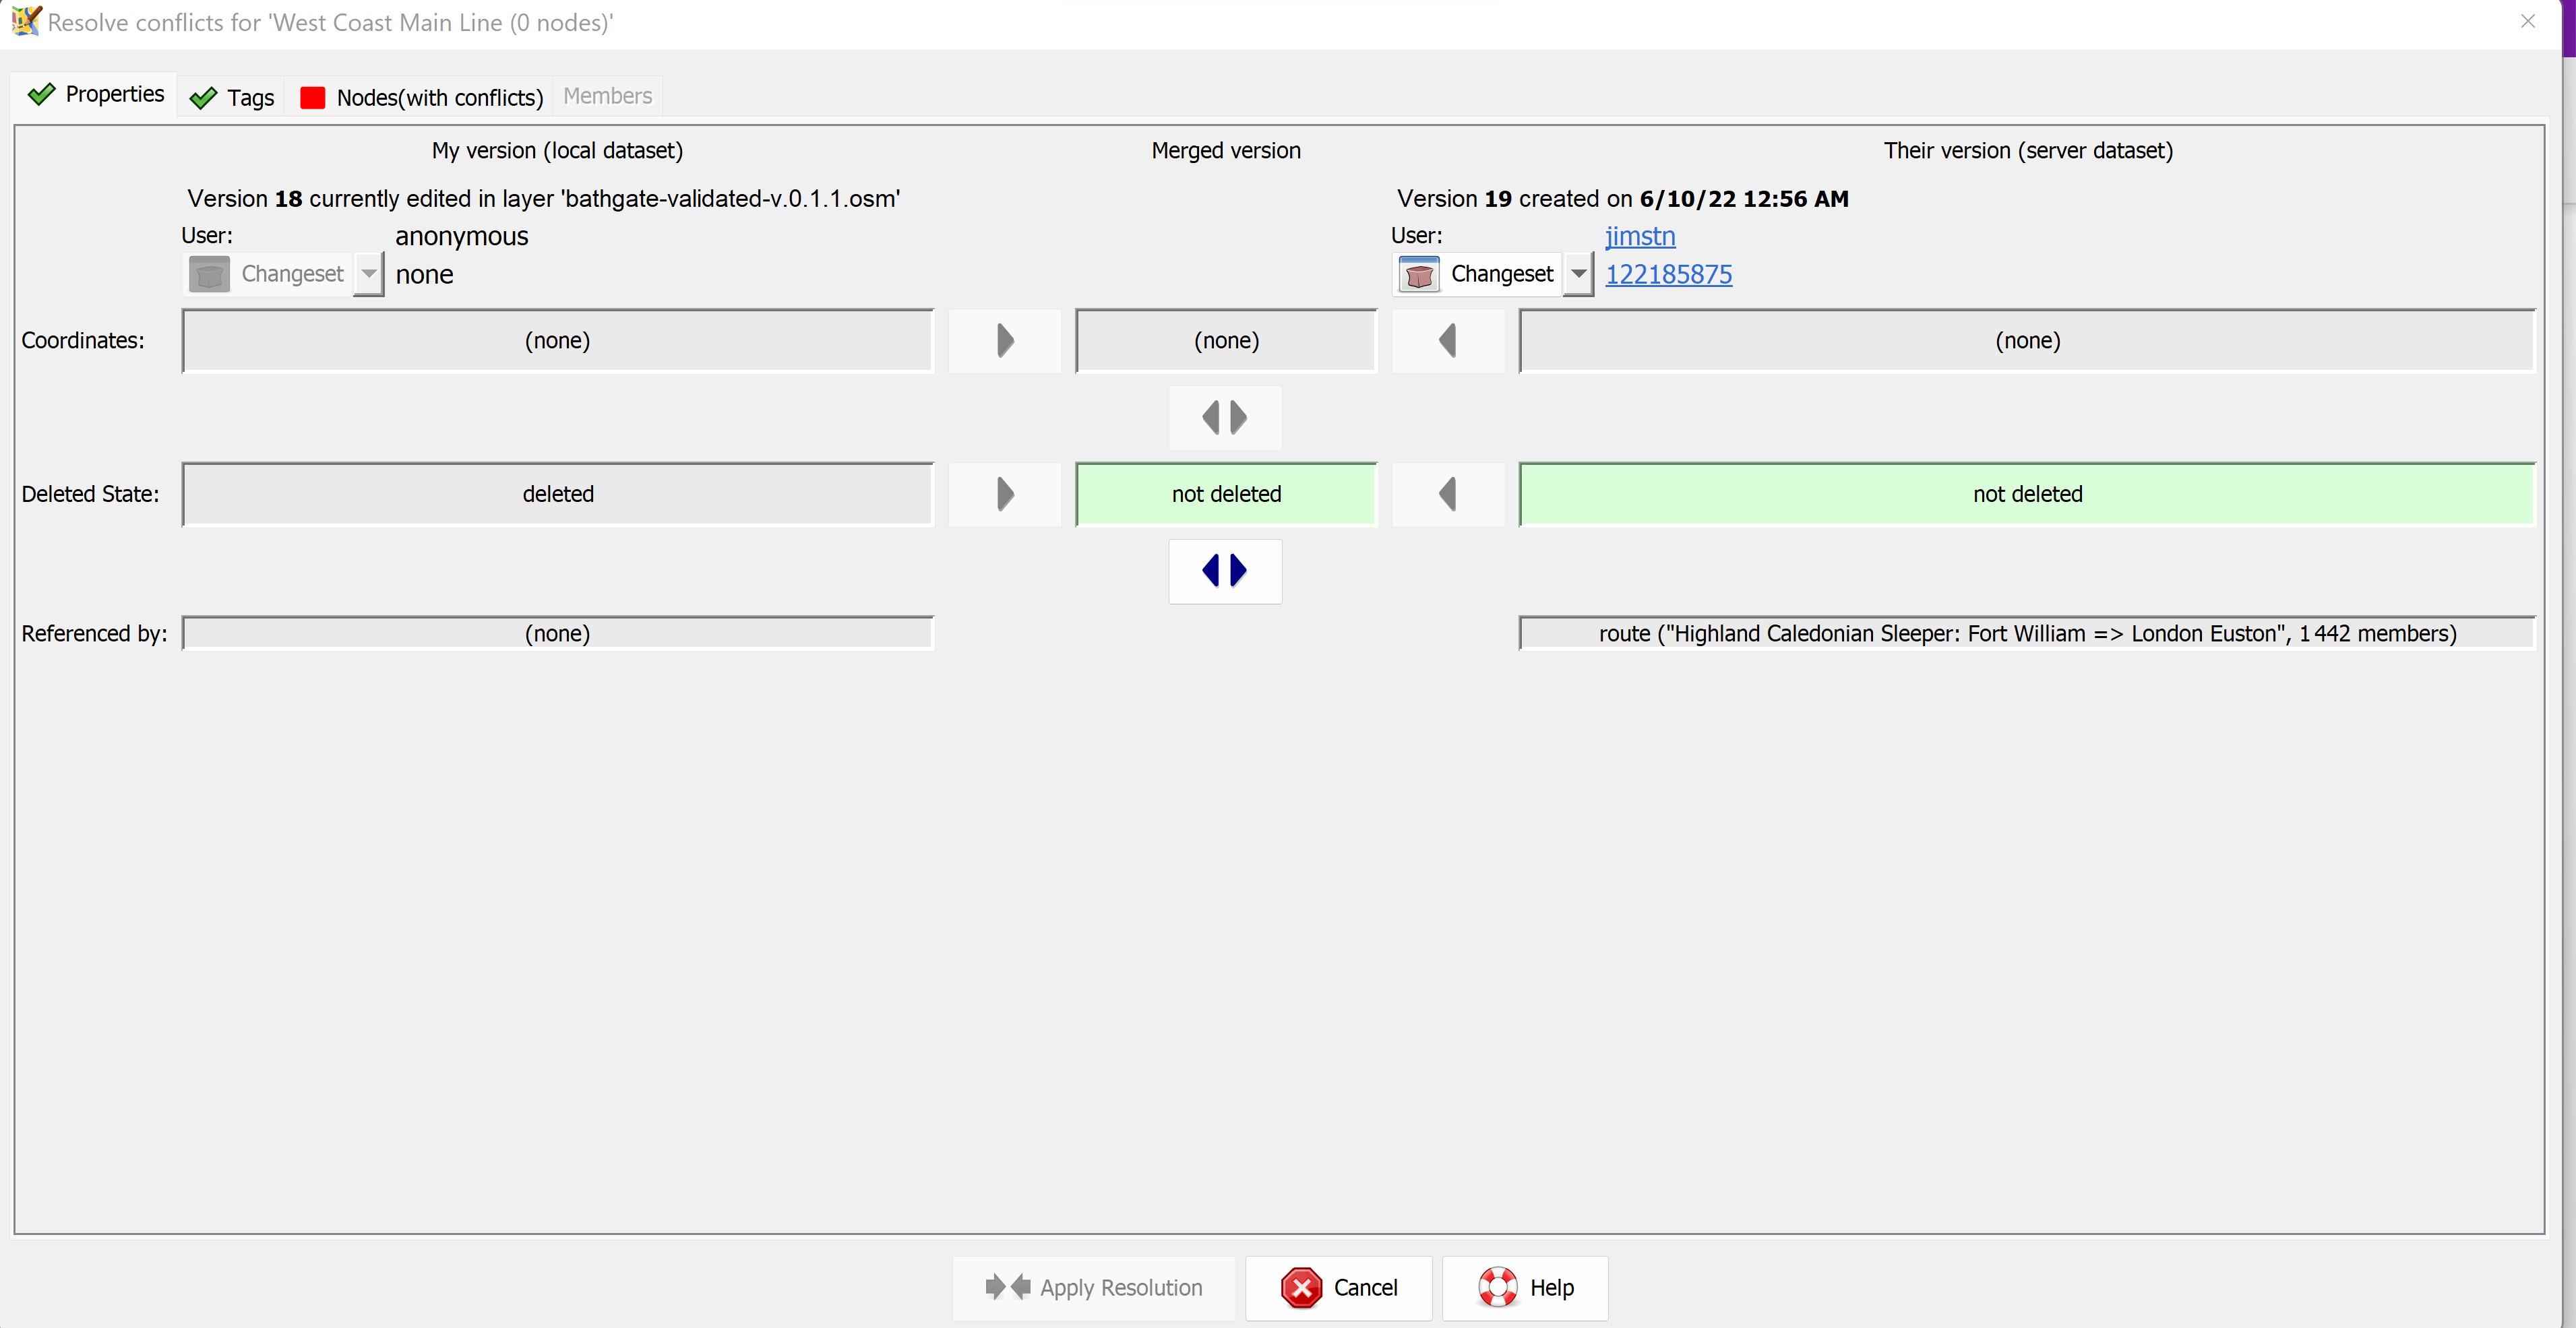Select the Properties tab

click(x=96, y=95)
